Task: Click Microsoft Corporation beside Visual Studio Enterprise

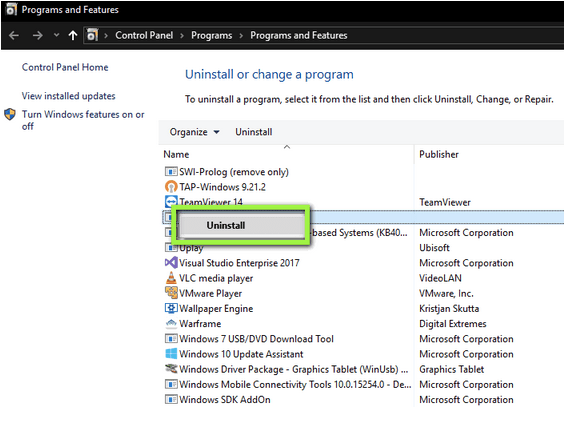Action: 466,263
